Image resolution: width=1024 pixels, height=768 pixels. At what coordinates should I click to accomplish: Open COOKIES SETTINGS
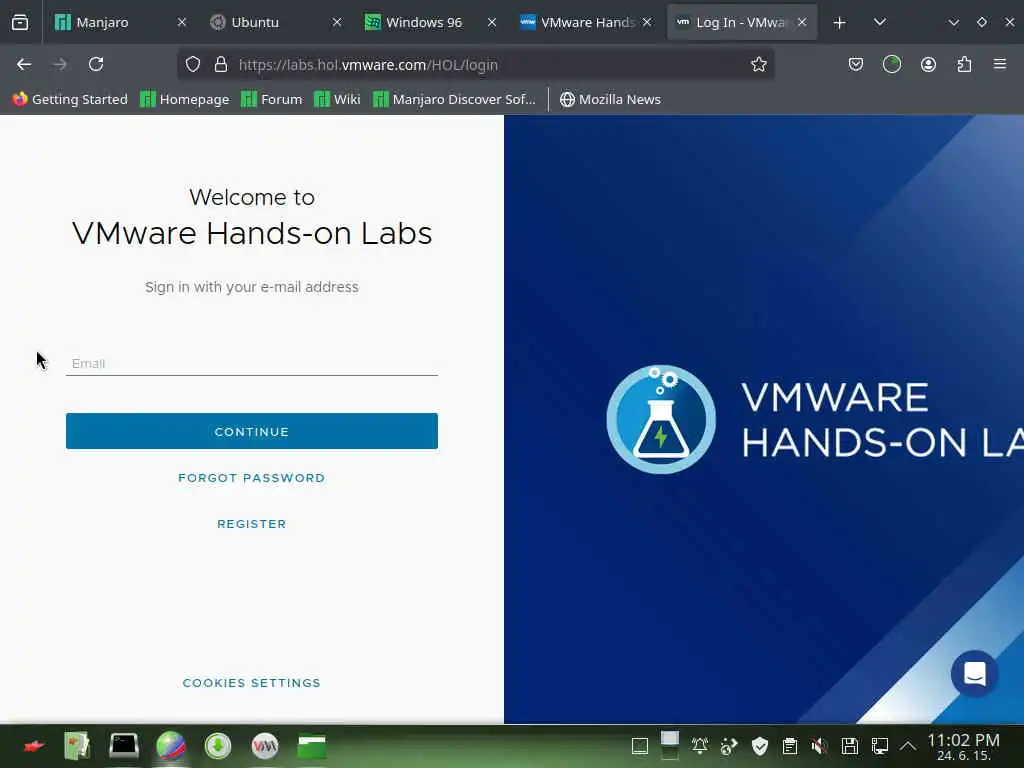coord(251,683)
